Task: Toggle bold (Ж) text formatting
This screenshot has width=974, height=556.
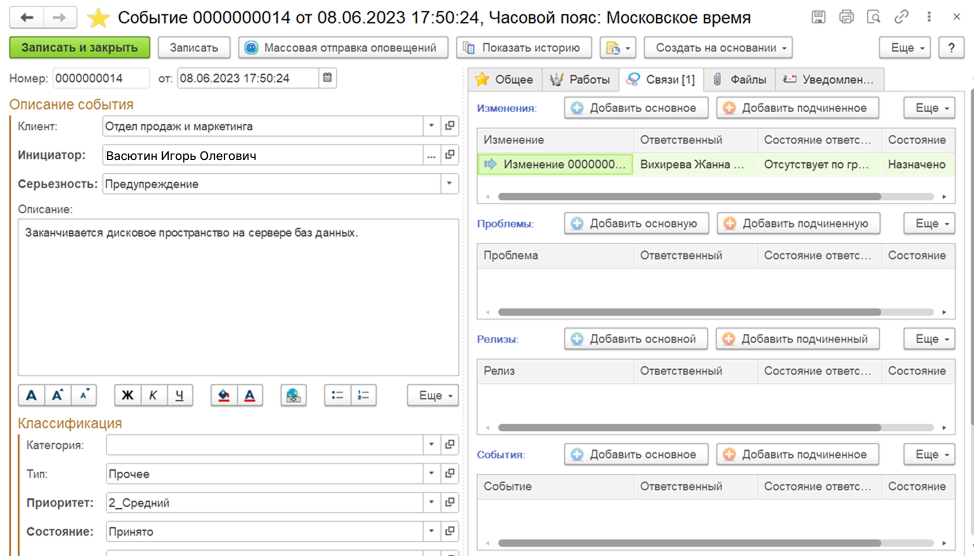Action: click(x=127, y=395)
